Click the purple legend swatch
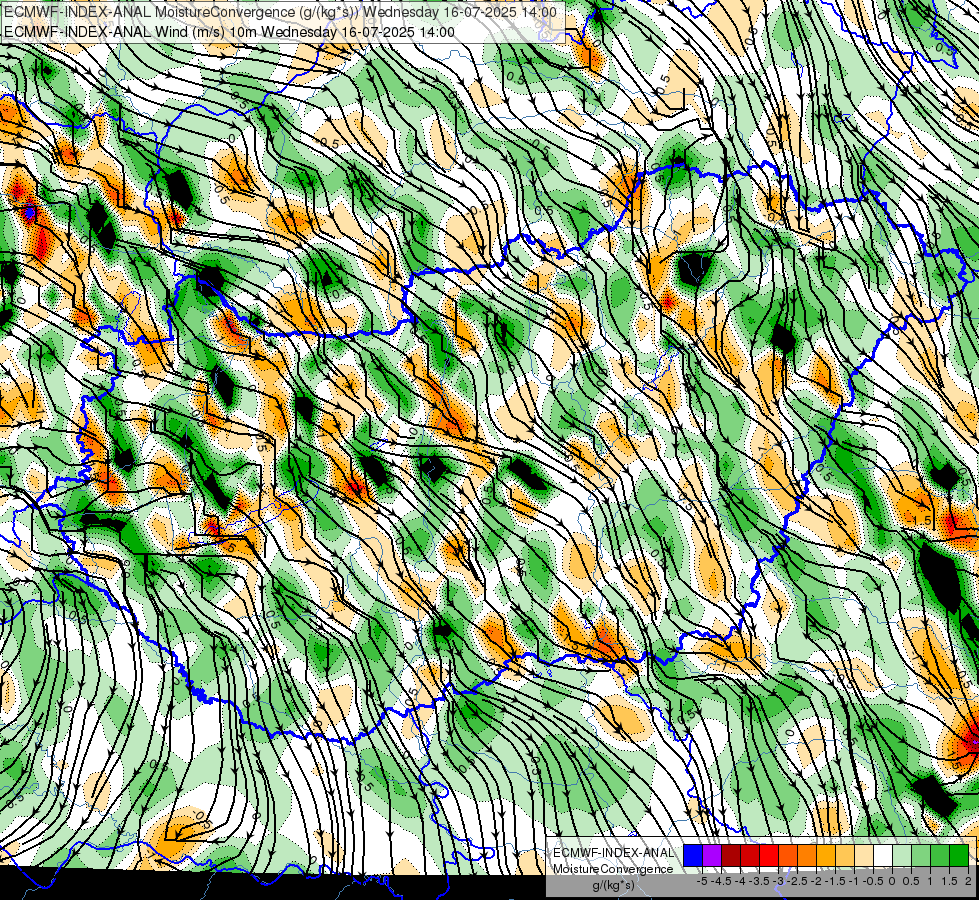 point(712,855)
